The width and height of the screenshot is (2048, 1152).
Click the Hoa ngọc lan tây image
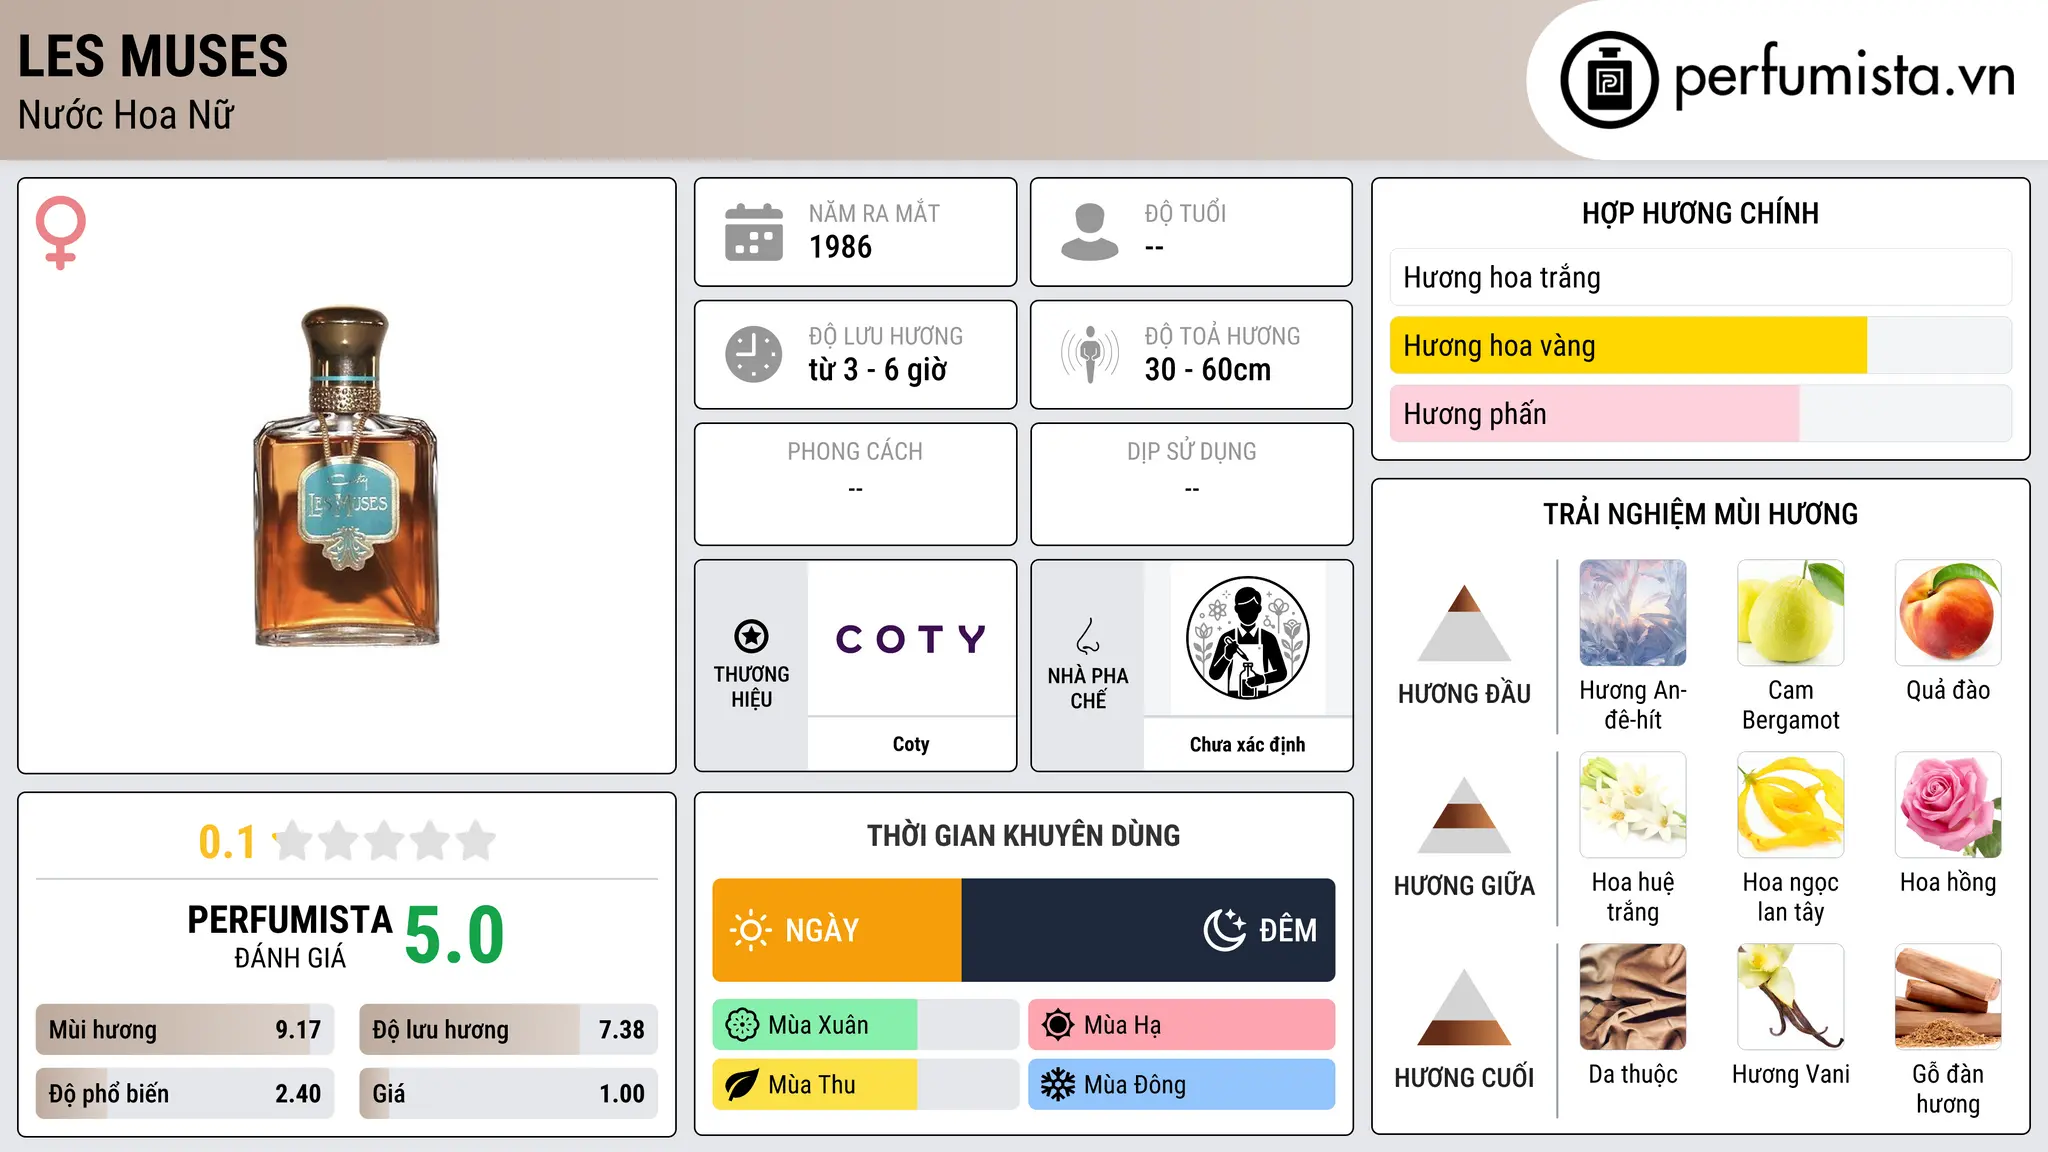[x=1791, y=805]
